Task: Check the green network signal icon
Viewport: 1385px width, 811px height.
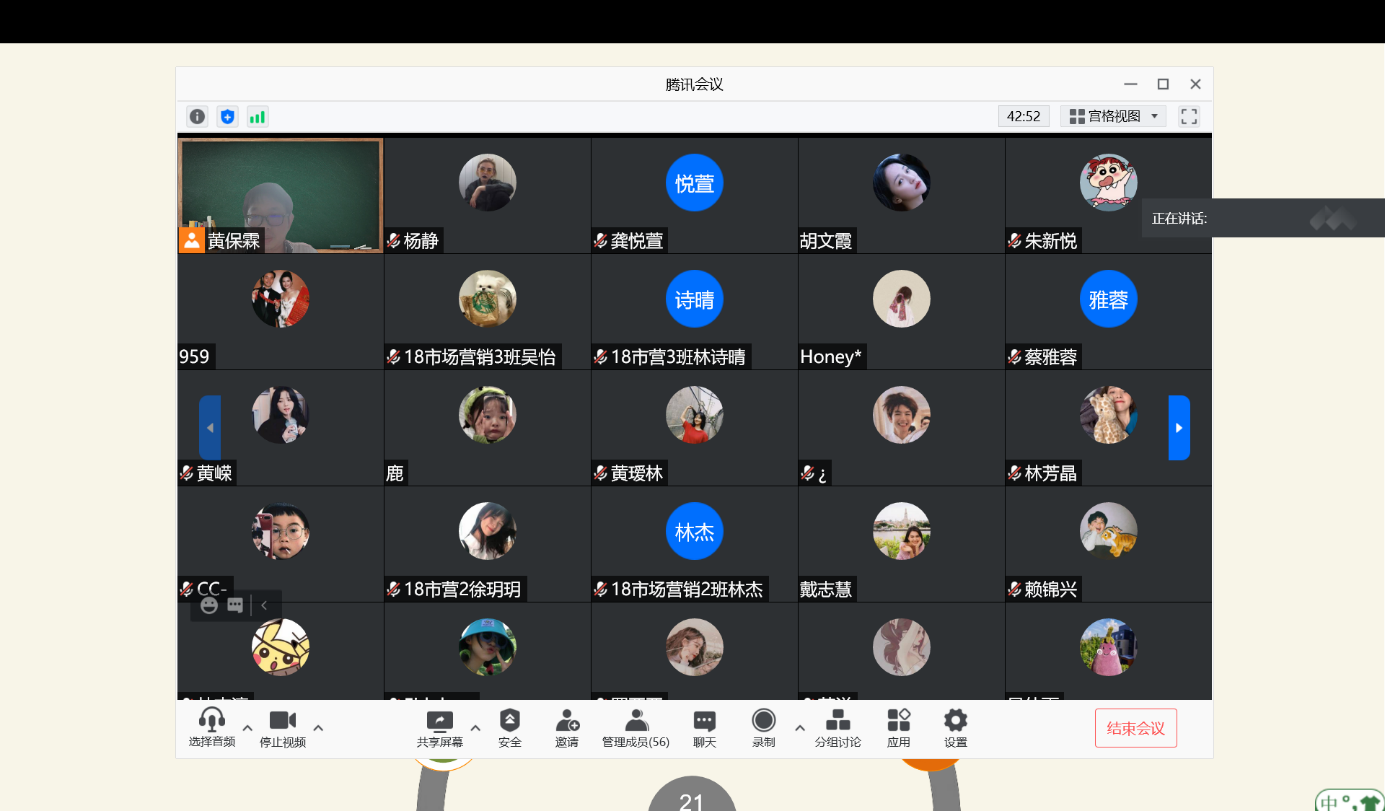Action: coord(257,117)
